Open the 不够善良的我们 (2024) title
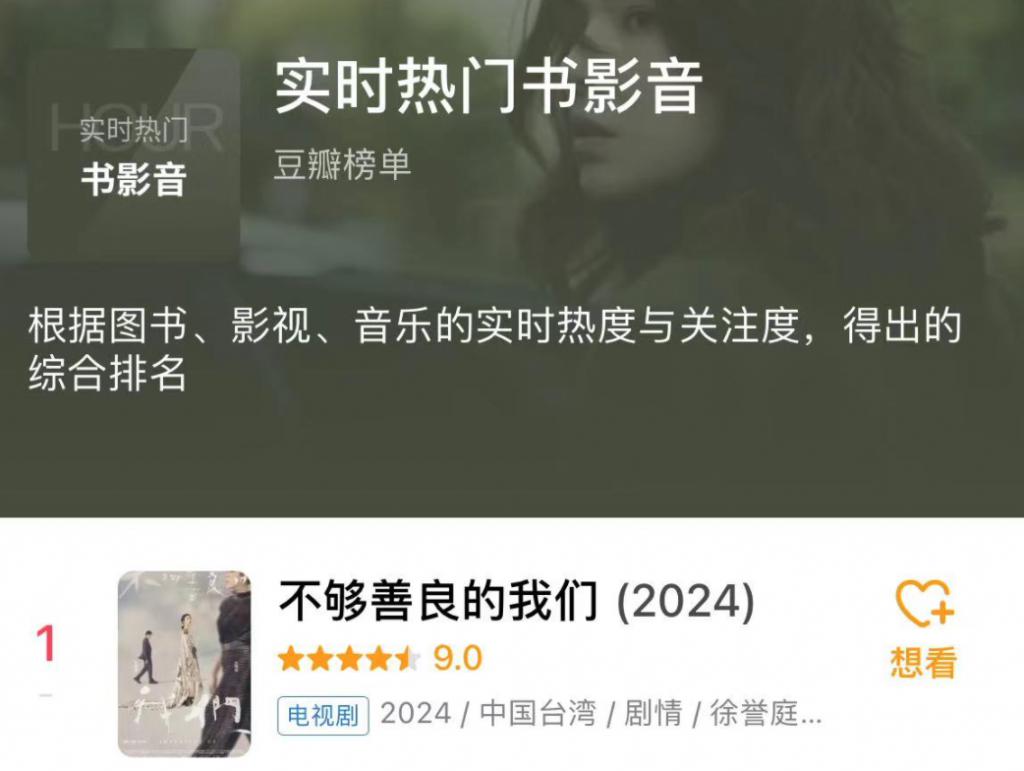Image resolution: width=1024 pixels, height=771 pixels. 516,601
